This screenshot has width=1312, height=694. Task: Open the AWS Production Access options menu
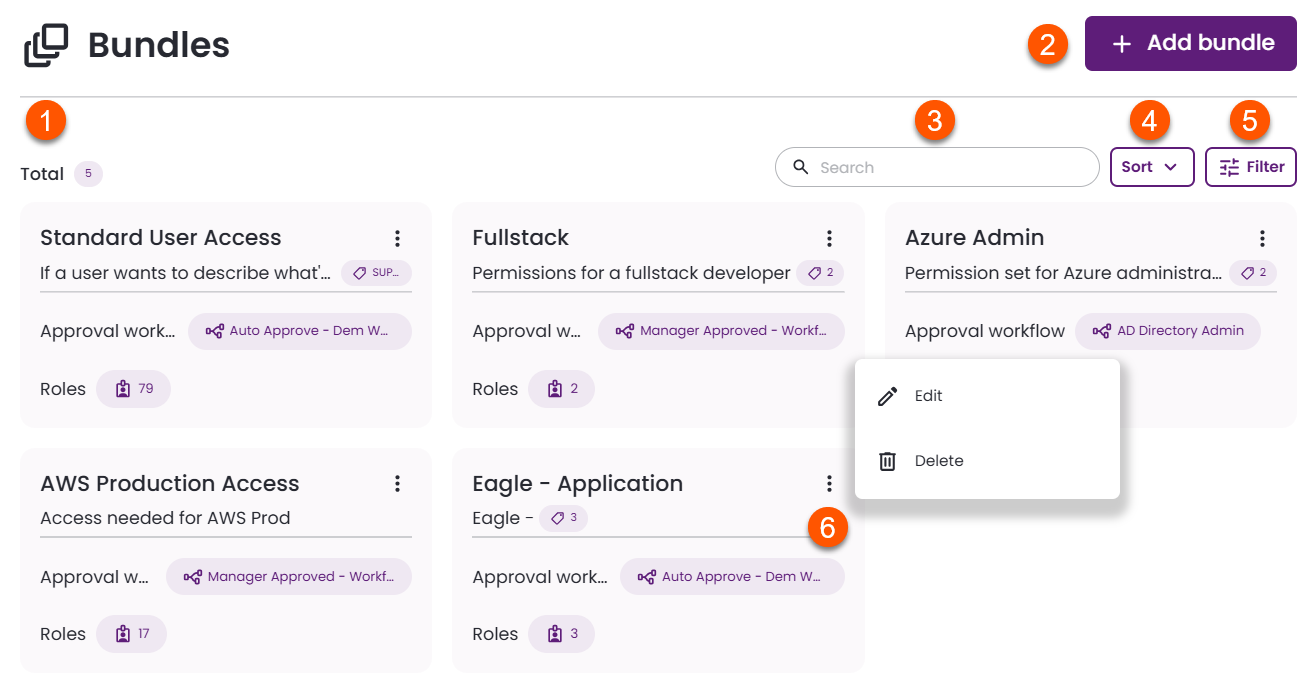(x=397, y=484)
